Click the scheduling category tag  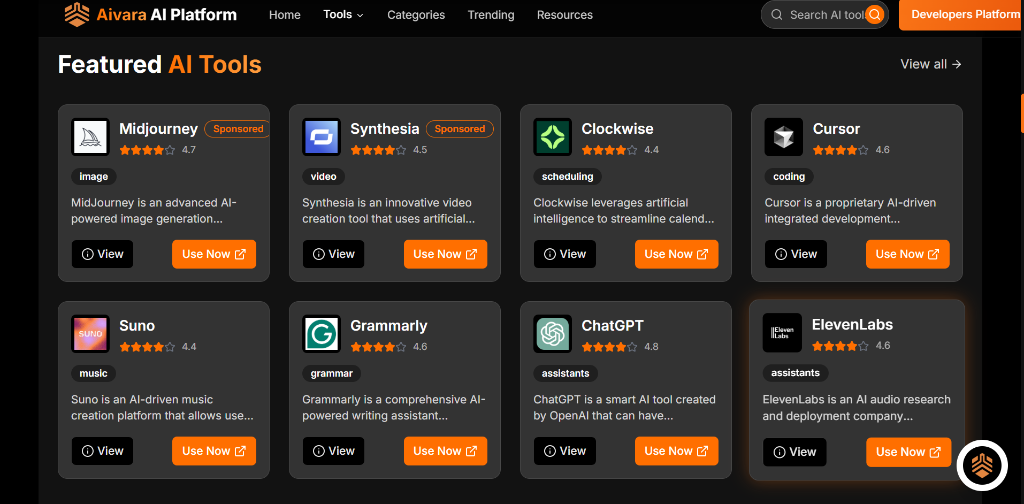pos(568,176)
